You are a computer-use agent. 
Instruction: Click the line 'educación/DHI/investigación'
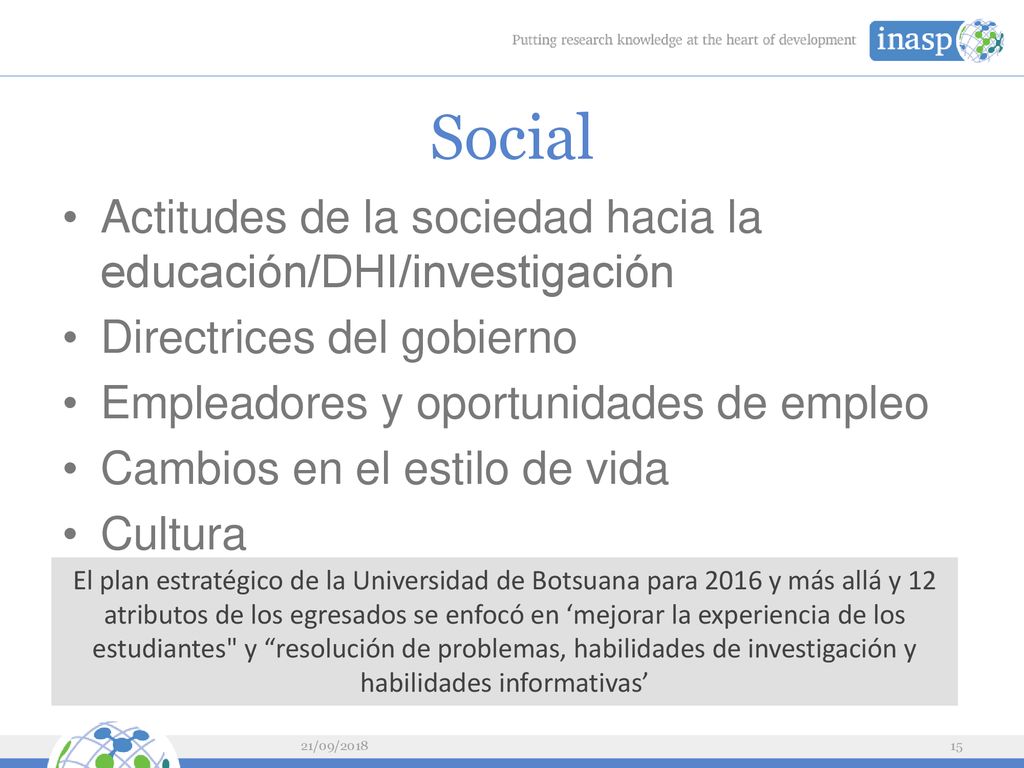[387, 272]
